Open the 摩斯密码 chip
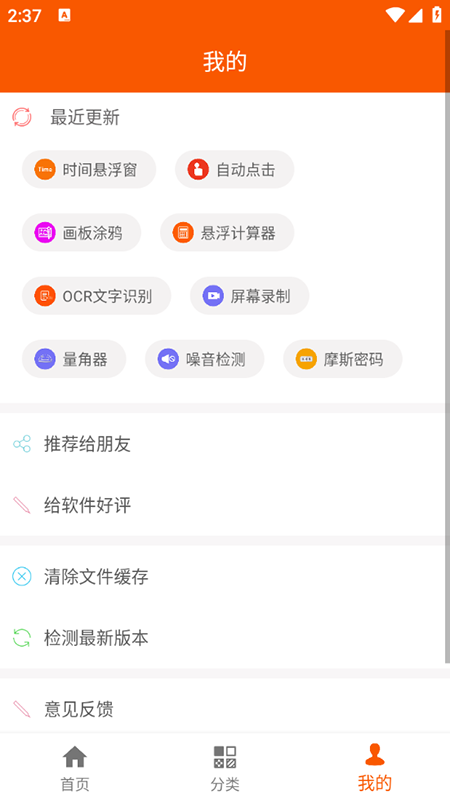The height and width of the screenshot is (801, 450). [343, 359]
